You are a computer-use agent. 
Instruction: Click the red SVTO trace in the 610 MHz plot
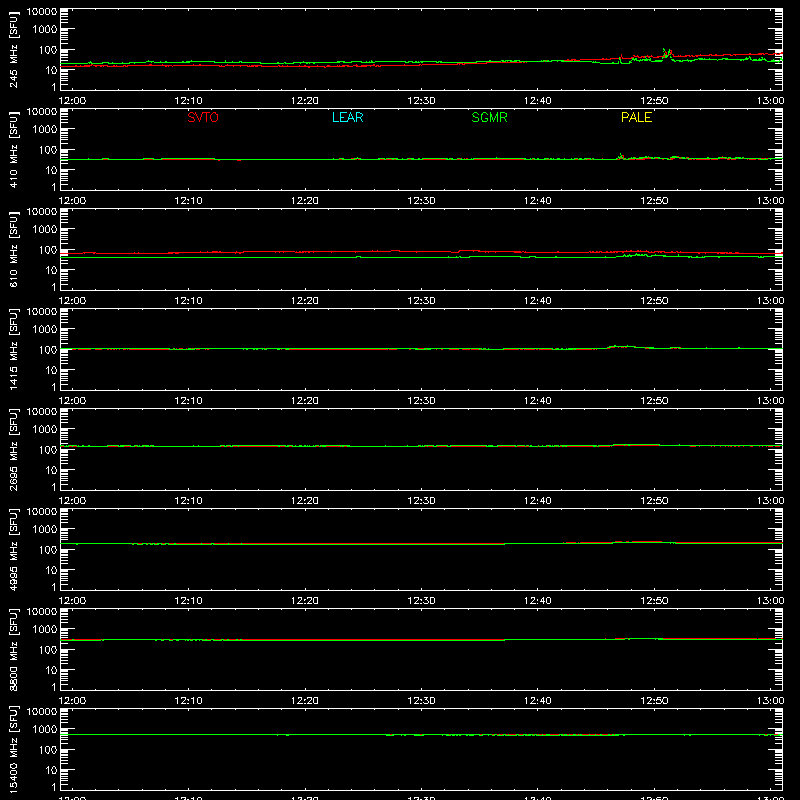pos(421,252)
